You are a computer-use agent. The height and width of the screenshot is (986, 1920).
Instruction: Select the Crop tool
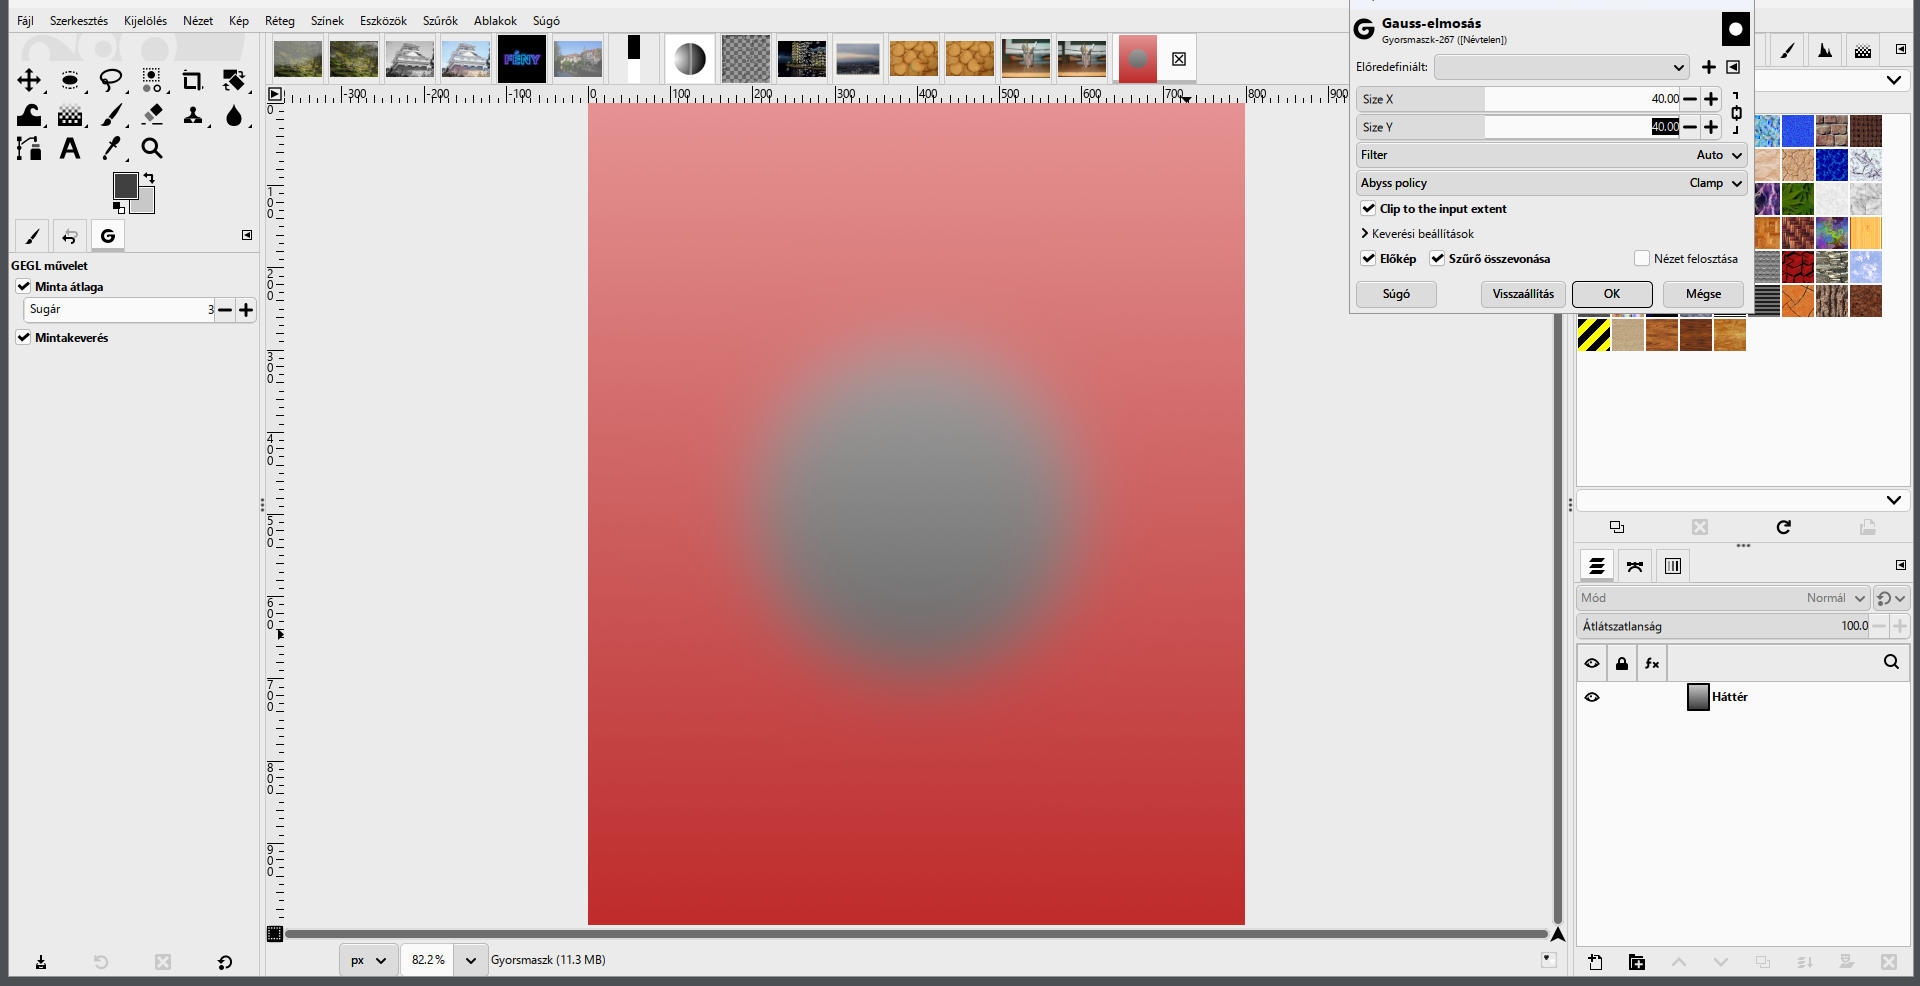192,80
